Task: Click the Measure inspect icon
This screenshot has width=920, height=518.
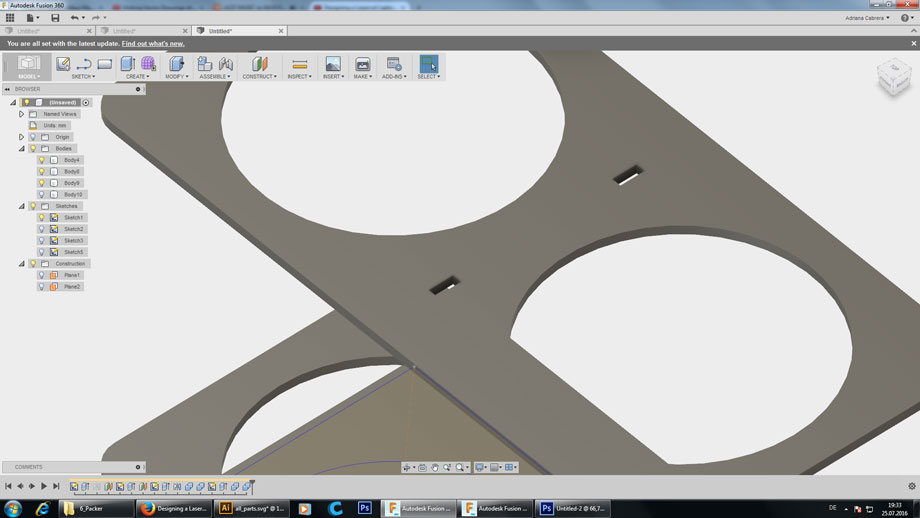Action: (299, 64)
